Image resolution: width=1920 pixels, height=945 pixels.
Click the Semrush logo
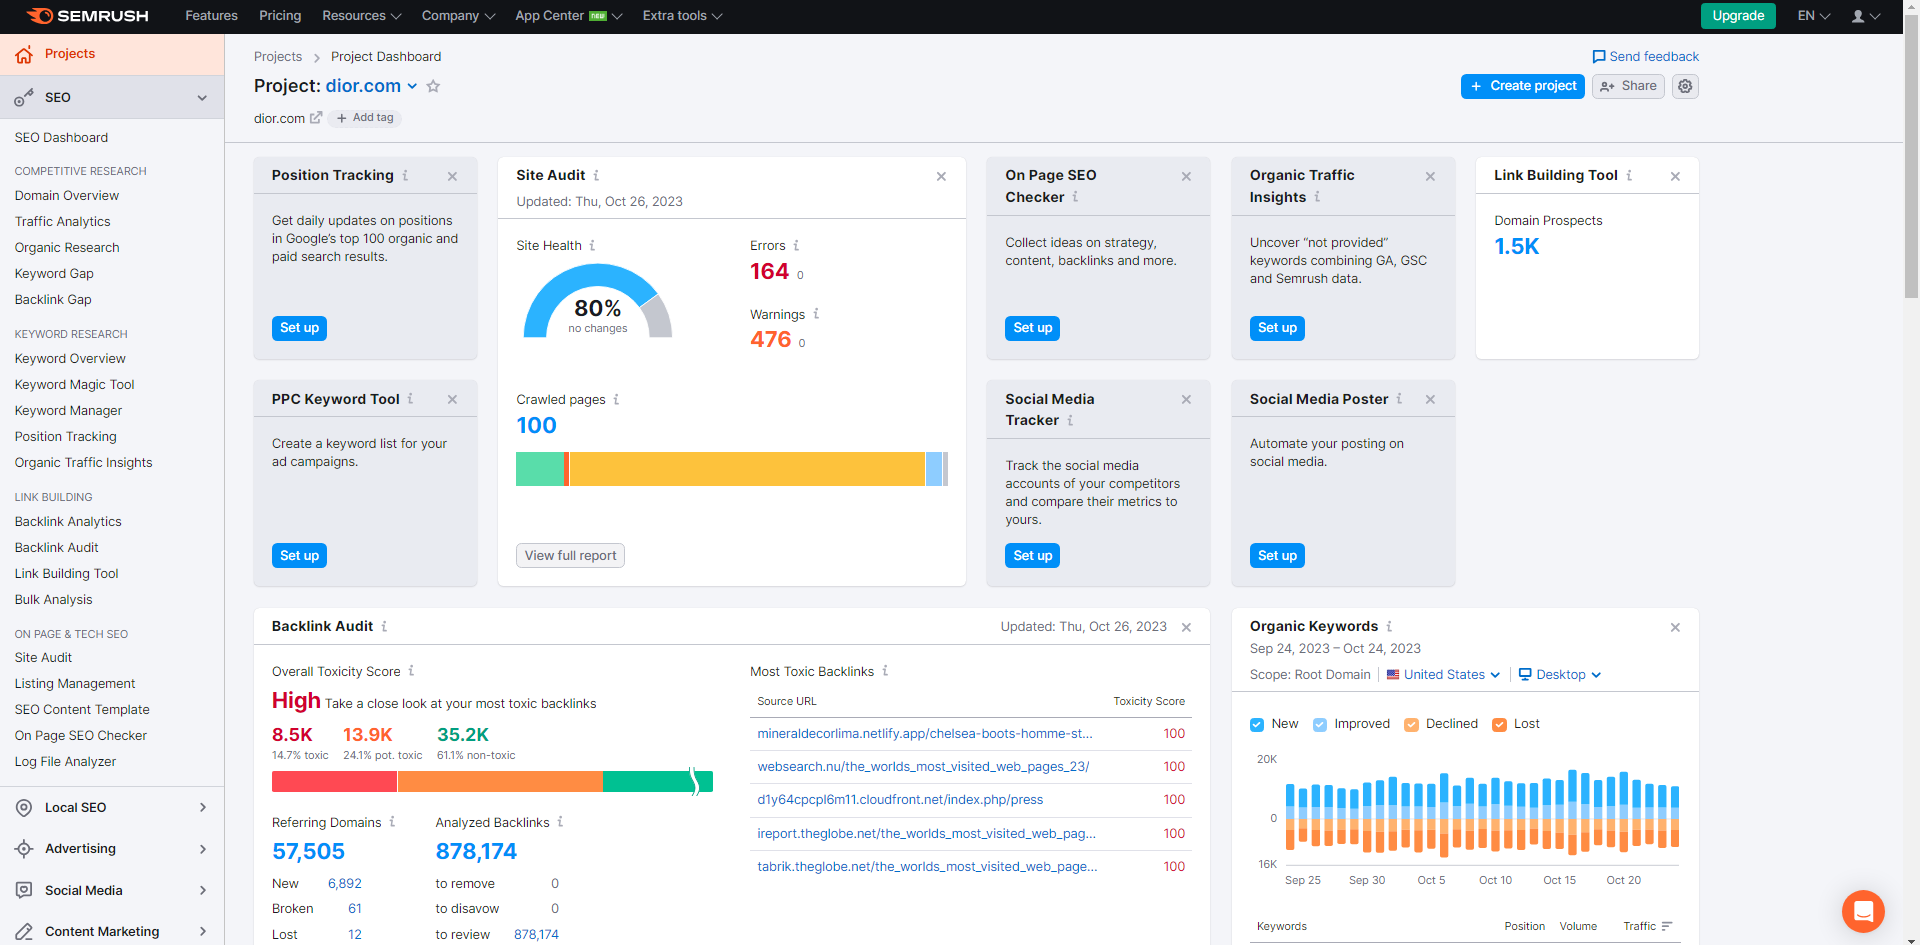pyautogui.click(x=88, y=16)
